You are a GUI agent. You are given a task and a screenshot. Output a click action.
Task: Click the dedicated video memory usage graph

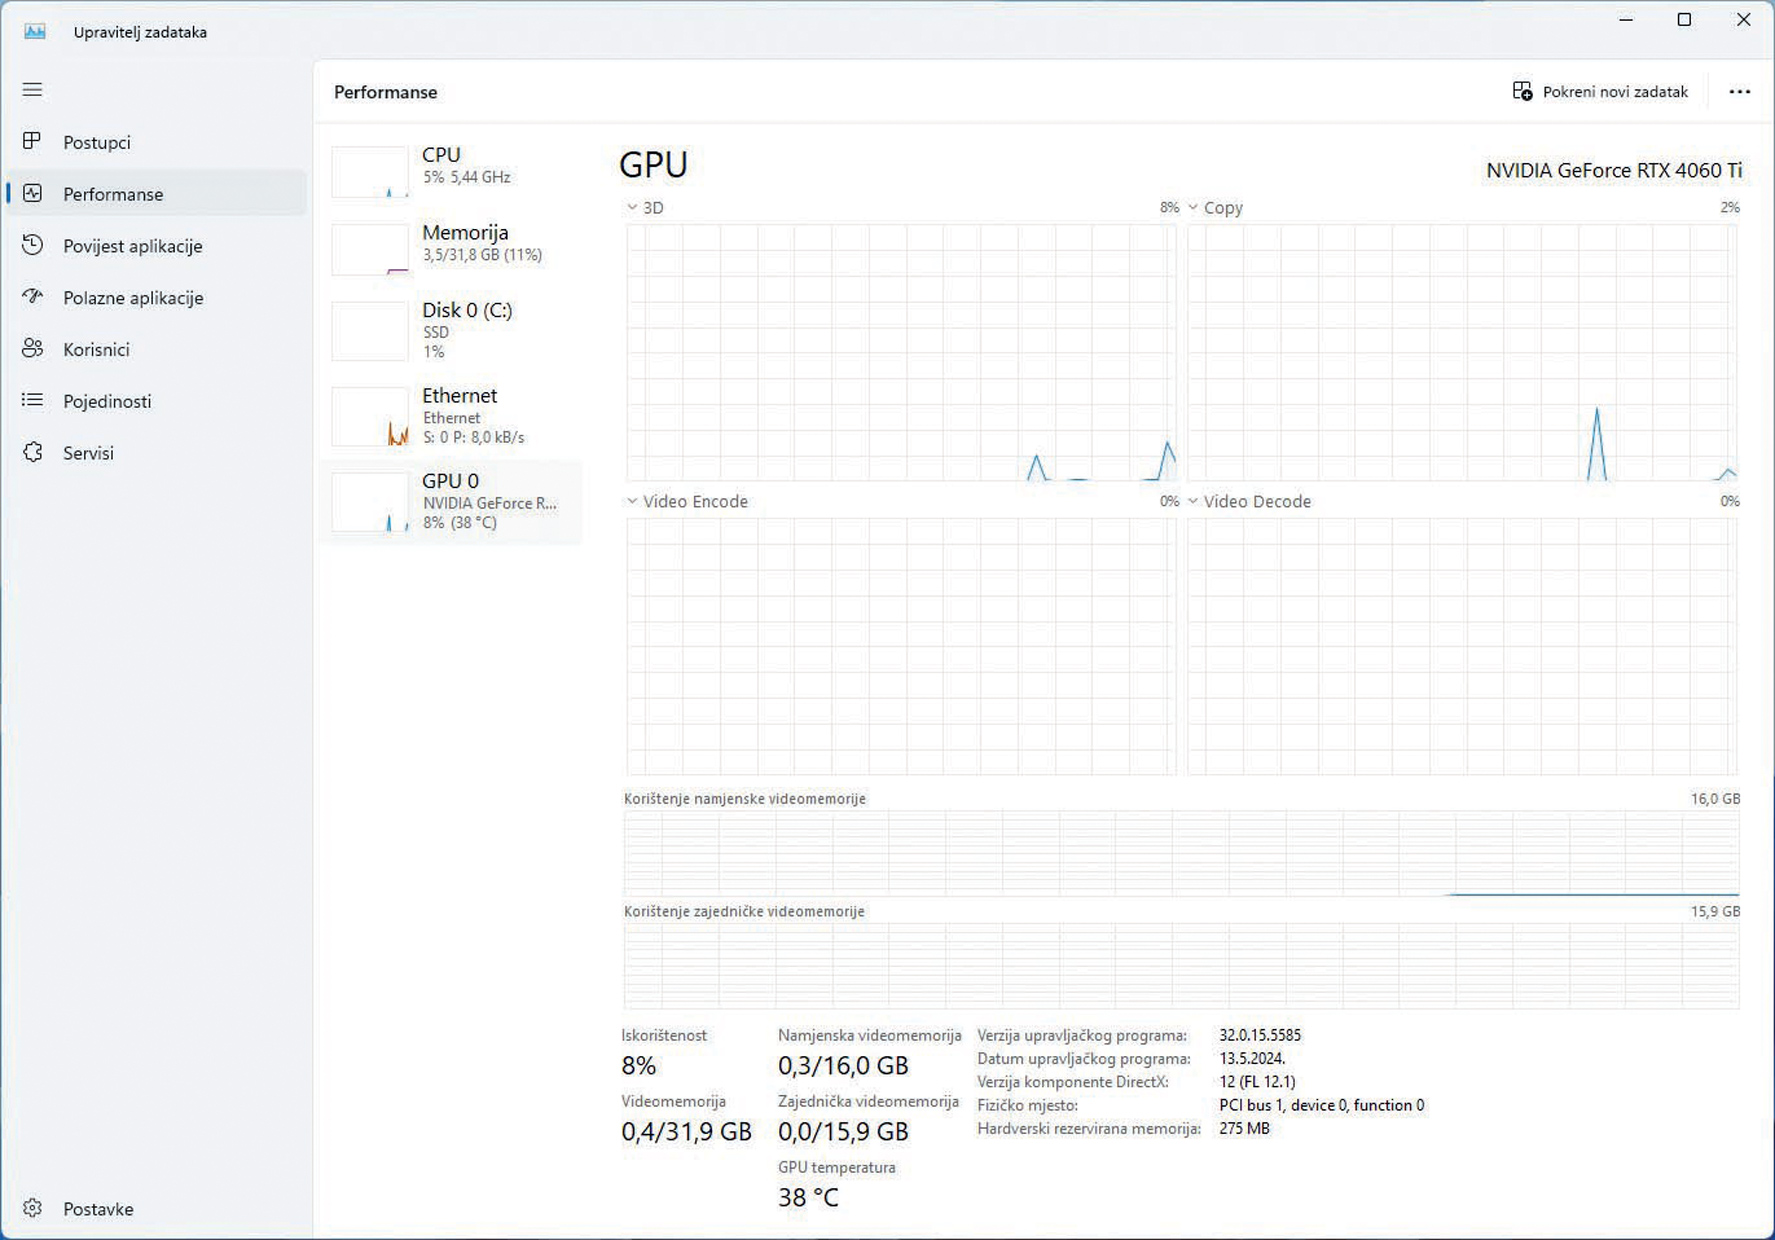tap(1181, 853)
